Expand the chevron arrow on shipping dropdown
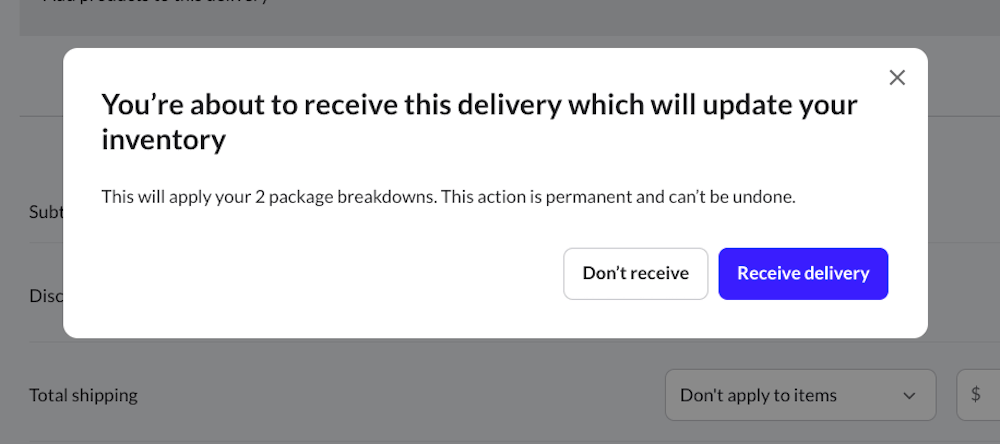The height and width of the screenshot is (444, 1000). (x=909, y=396)
